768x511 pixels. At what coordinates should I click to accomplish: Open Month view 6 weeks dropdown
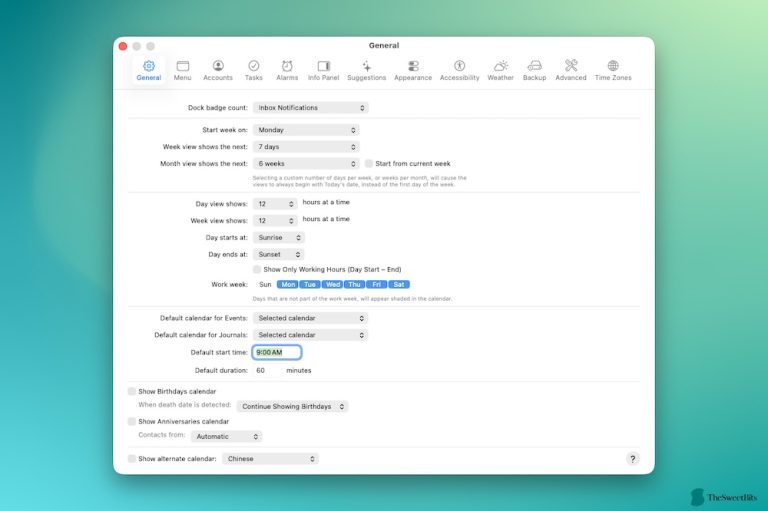point(306,163)
